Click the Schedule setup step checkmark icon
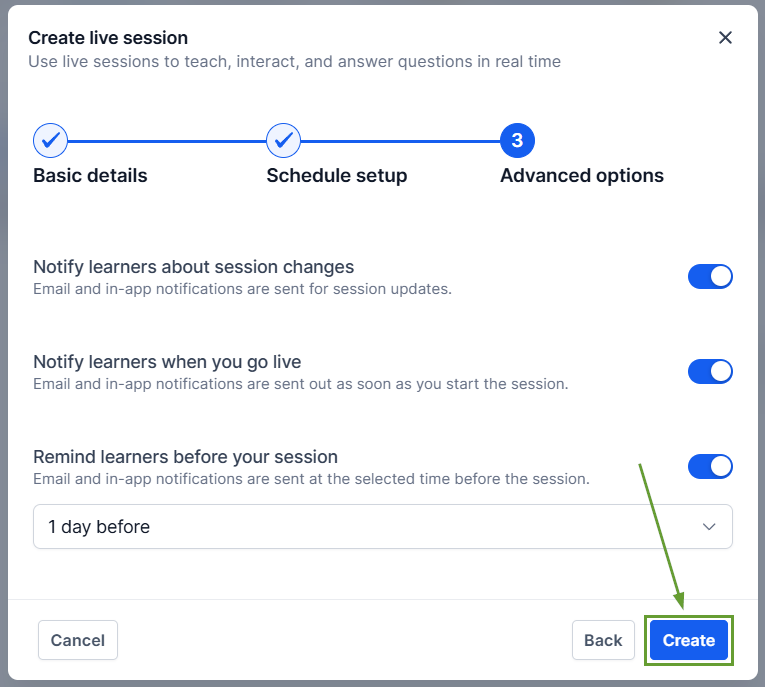 284,141
